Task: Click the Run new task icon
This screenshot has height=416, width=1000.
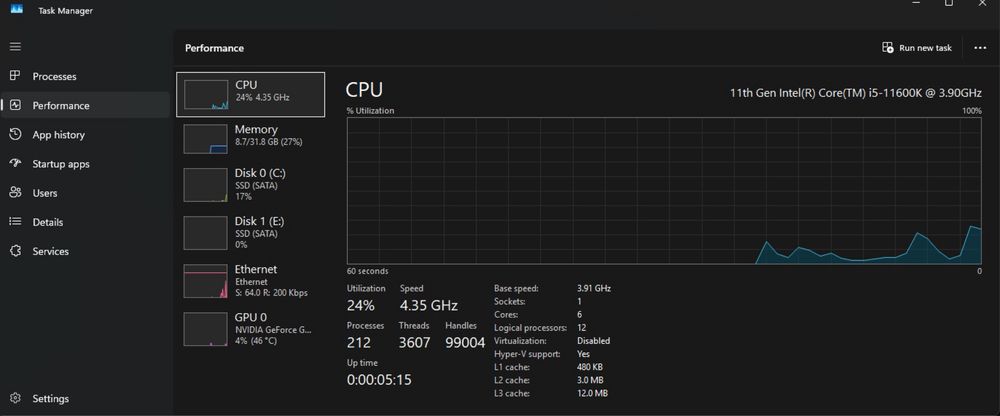Action: [887, 48]
